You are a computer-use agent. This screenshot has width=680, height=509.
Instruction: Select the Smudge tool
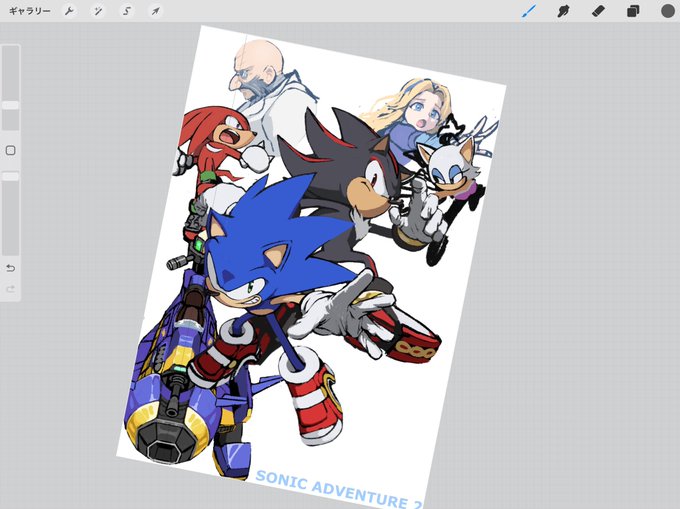click(563, 11)
